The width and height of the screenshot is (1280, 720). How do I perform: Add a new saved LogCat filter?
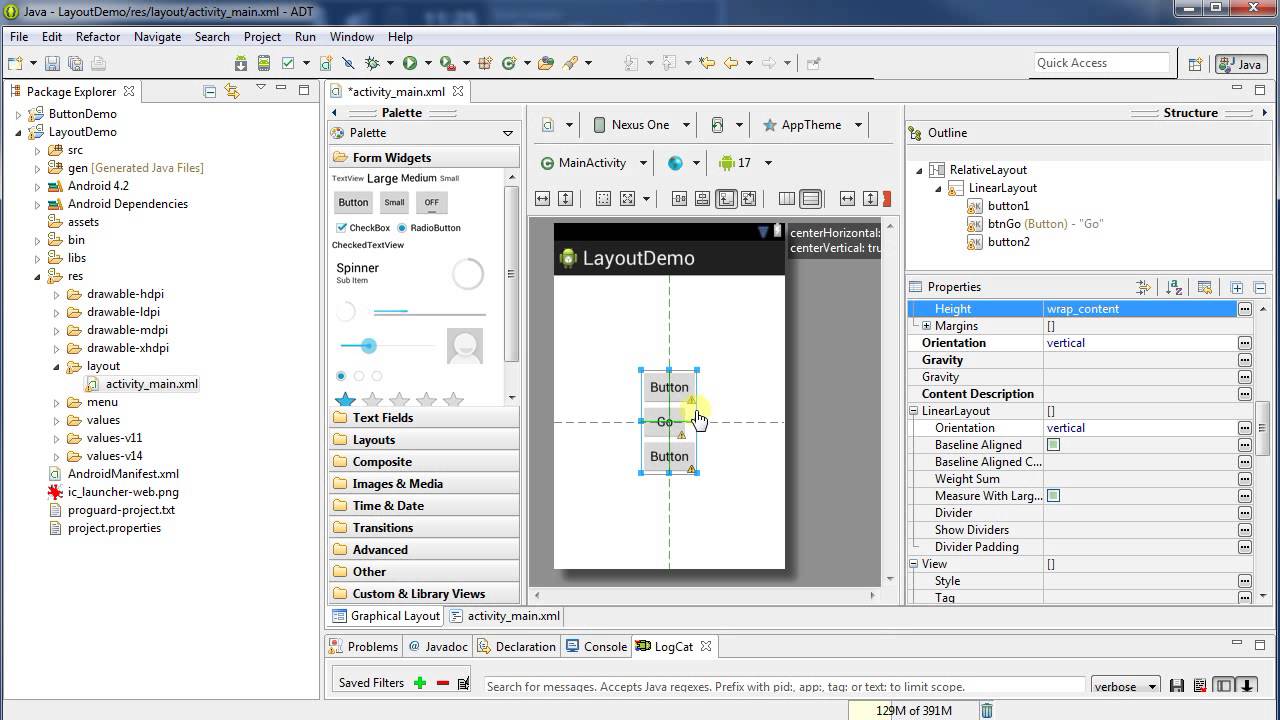click(420, 683)
